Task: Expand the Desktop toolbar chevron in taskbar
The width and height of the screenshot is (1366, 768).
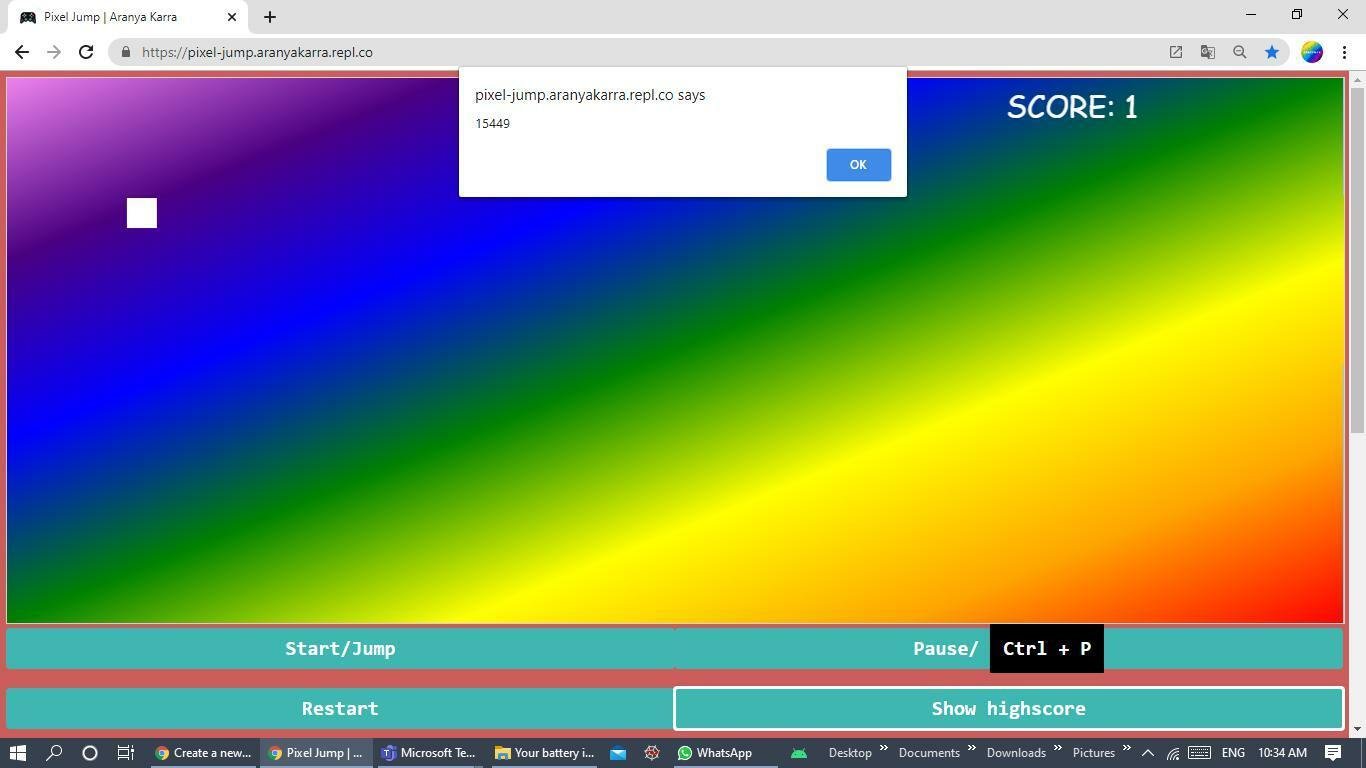Action: 883,748
